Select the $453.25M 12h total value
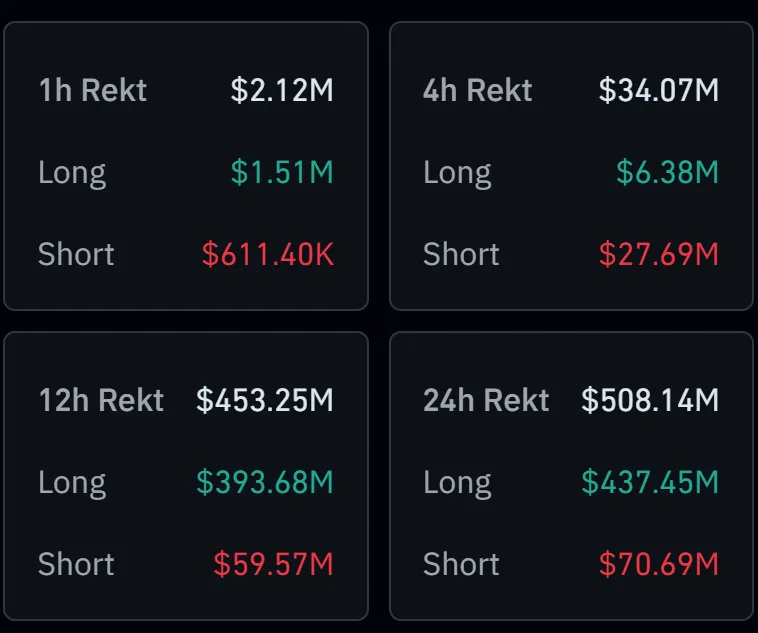 [x=265, y=401]
